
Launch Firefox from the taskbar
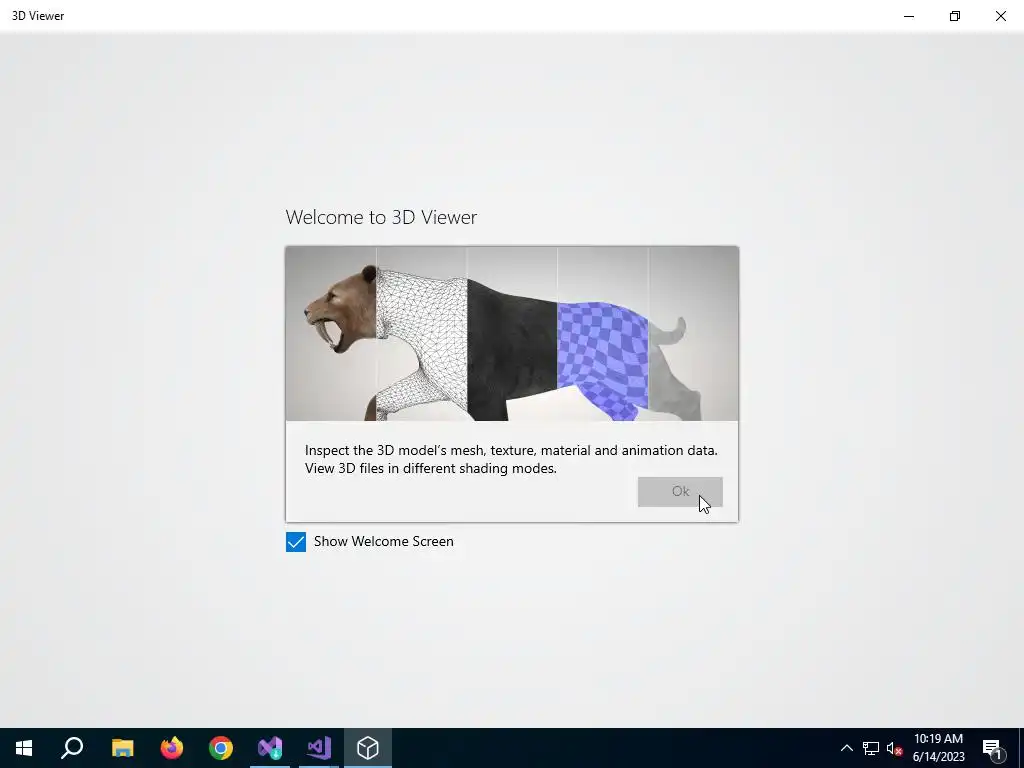172,748
